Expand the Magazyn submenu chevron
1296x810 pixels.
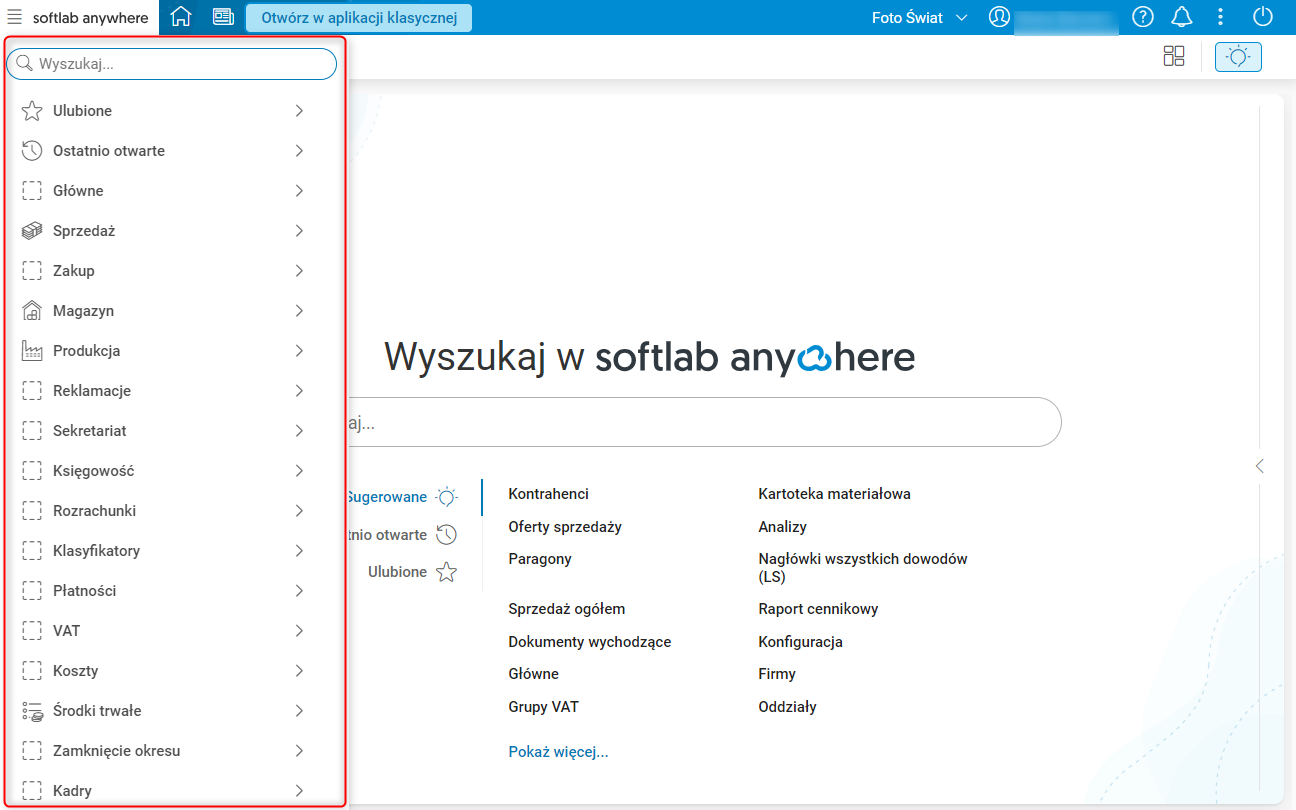(x=299, y=311)
